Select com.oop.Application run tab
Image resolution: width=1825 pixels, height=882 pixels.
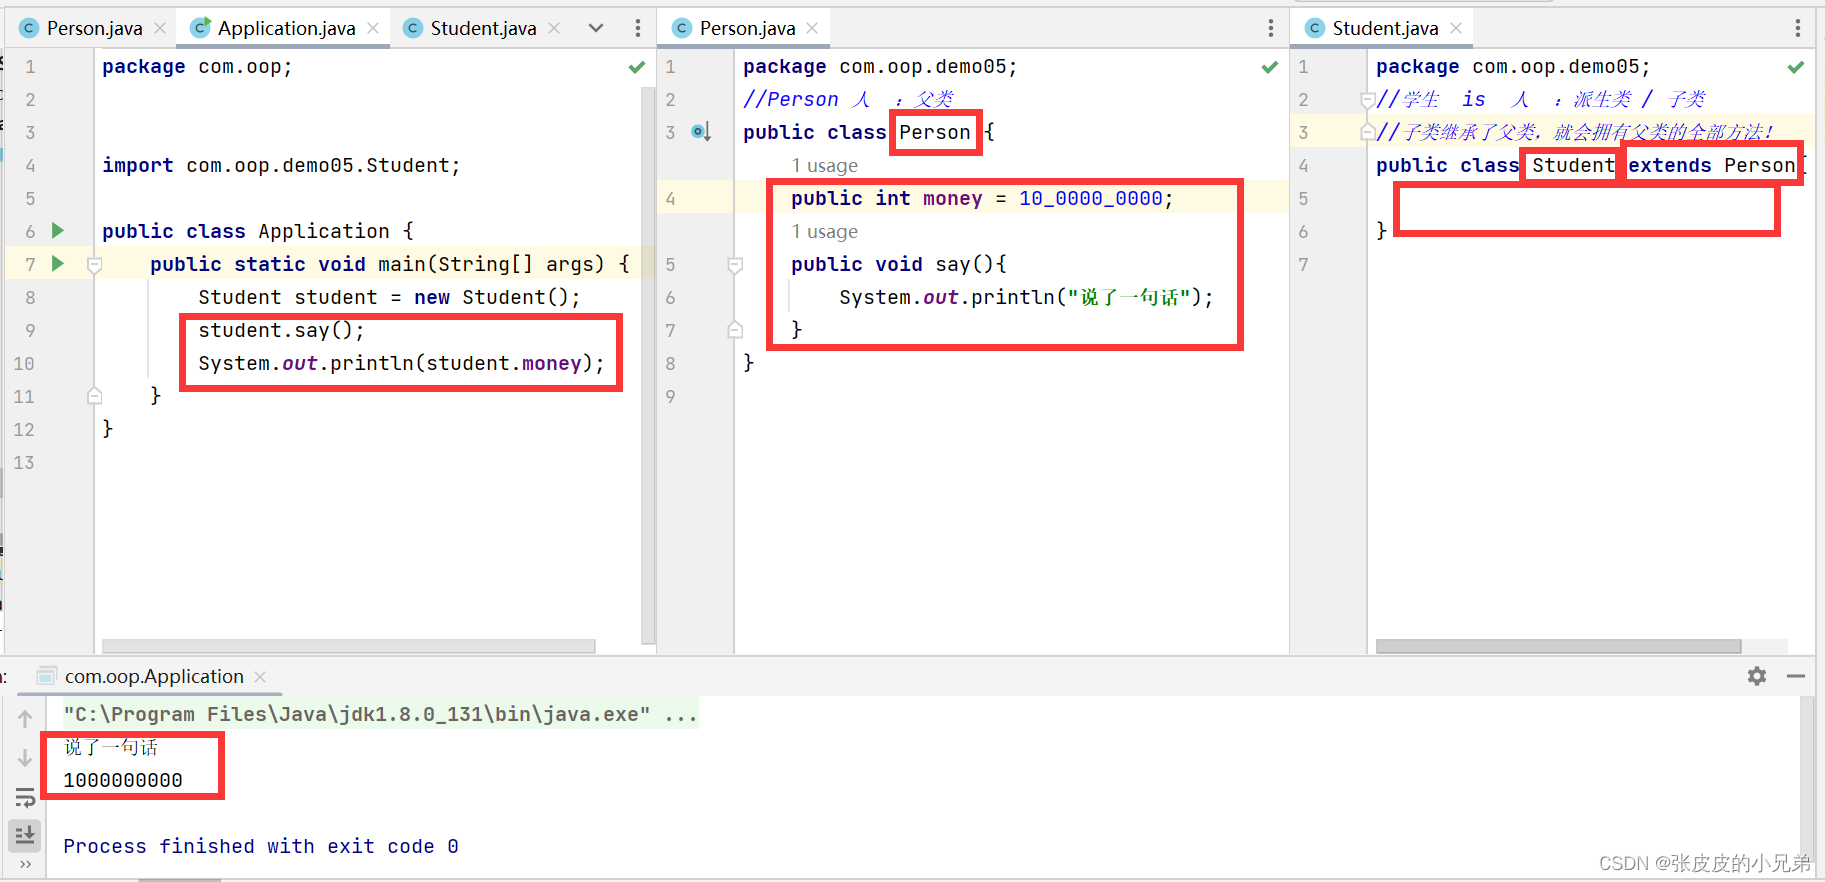(x=154, y=677)
